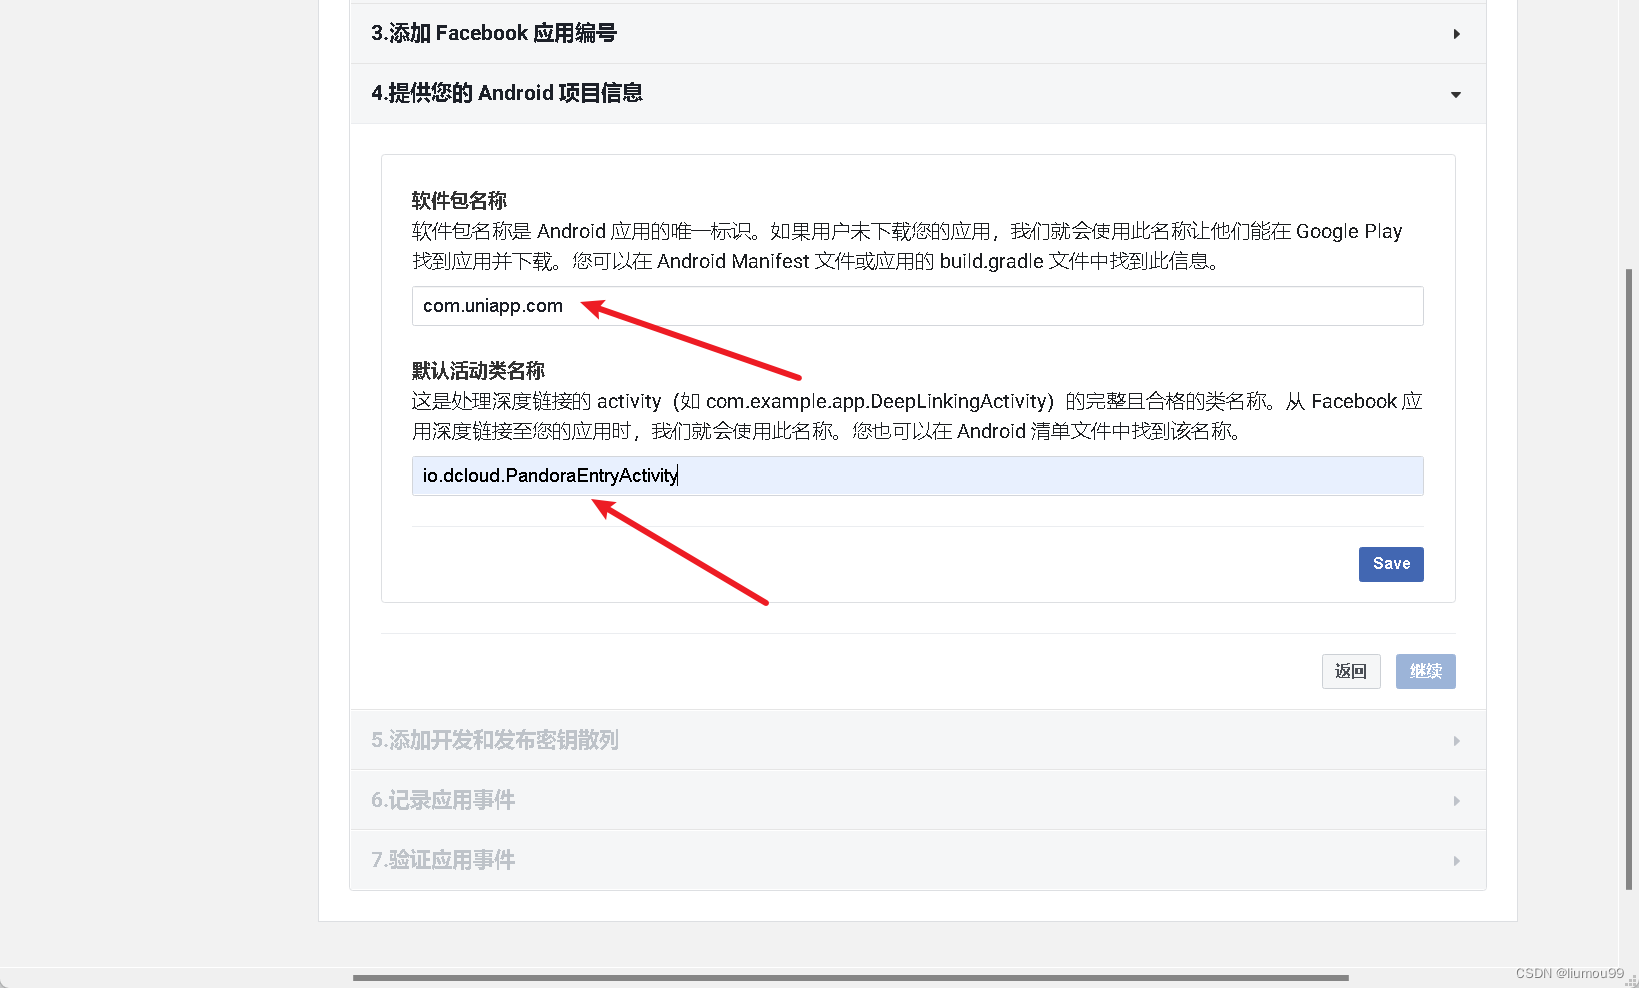Click the Save button
The image size is (1639, 988).
coord(1390,564)
